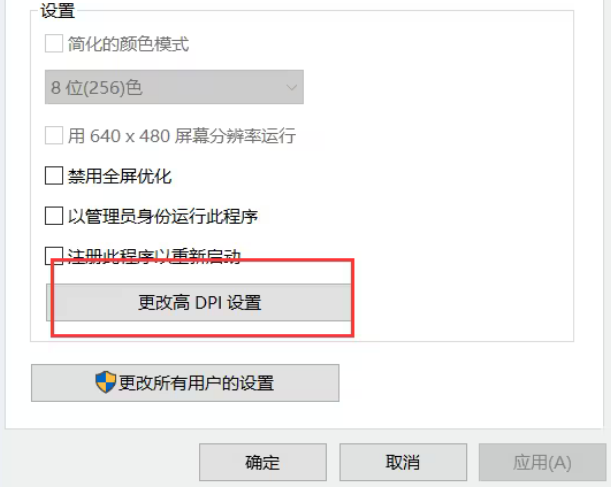The width and height of the screenshot is (611, 487).
Task: Click the 应用(A) button
Action: 542,462
